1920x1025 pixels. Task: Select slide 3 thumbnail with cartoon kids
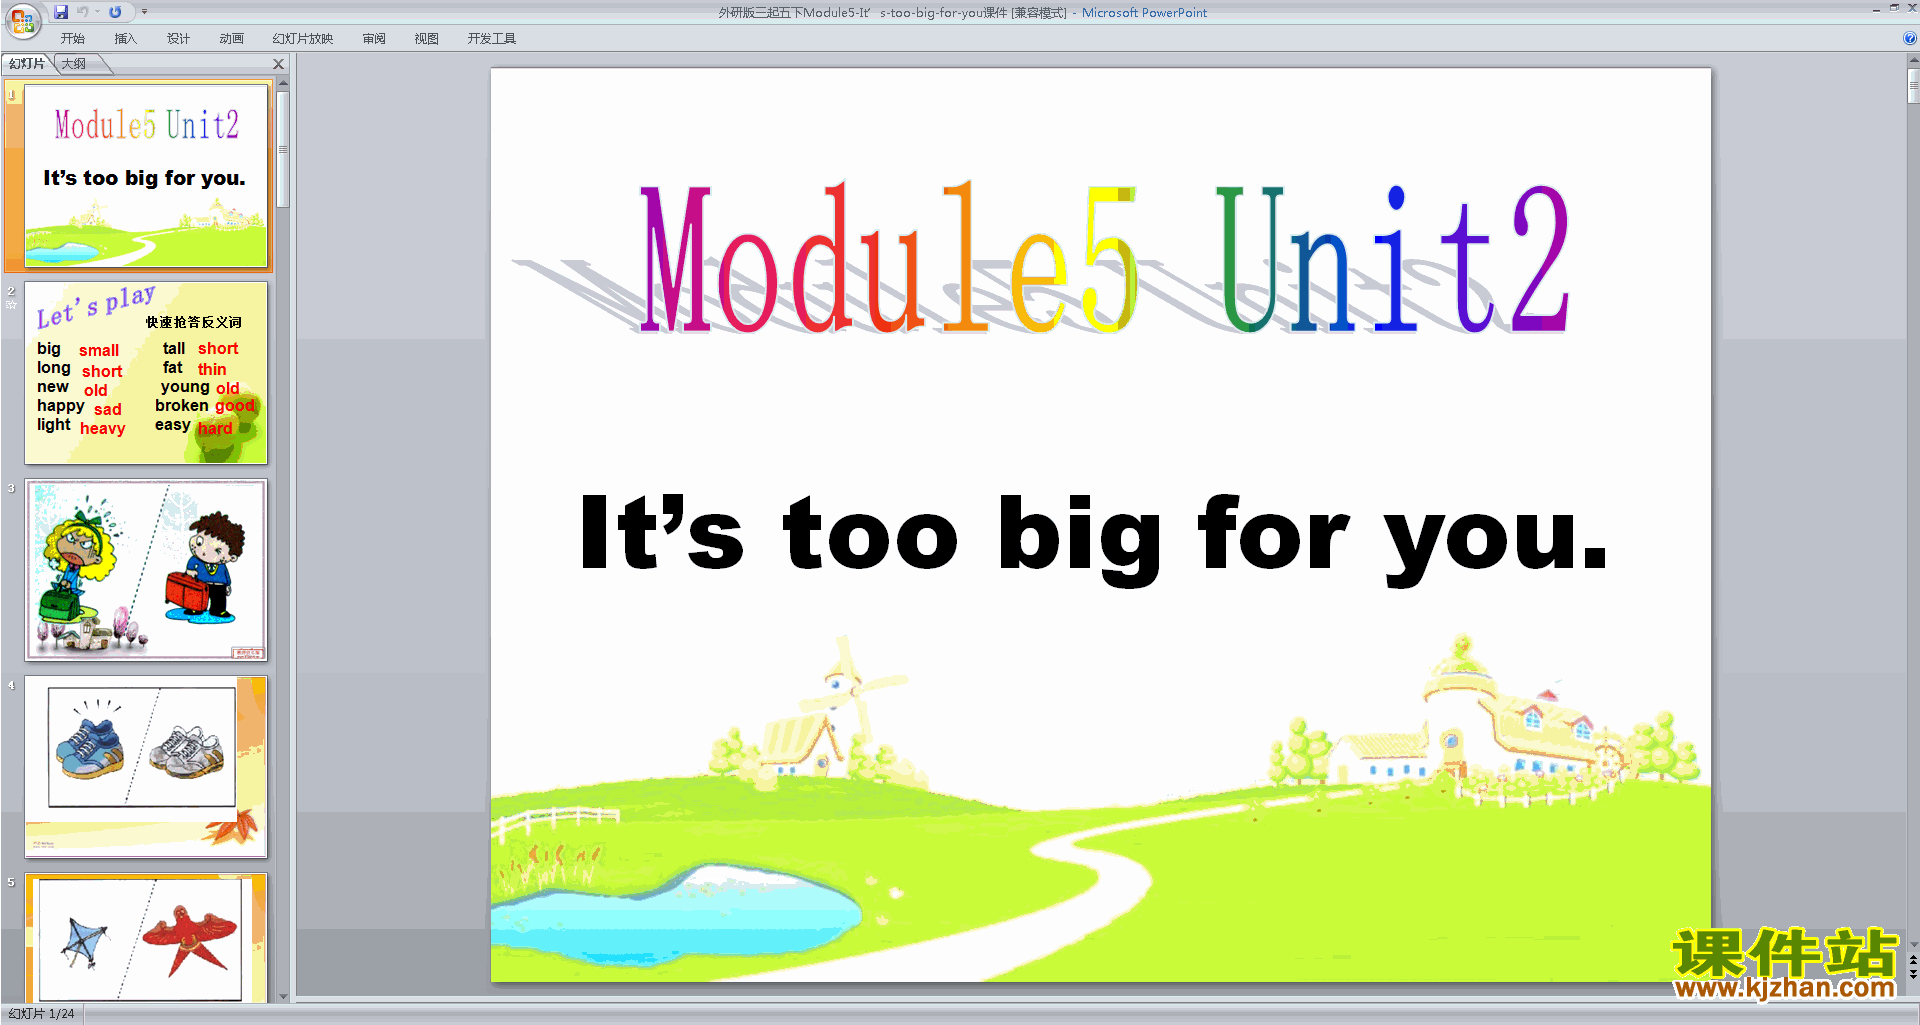(146, 570)
